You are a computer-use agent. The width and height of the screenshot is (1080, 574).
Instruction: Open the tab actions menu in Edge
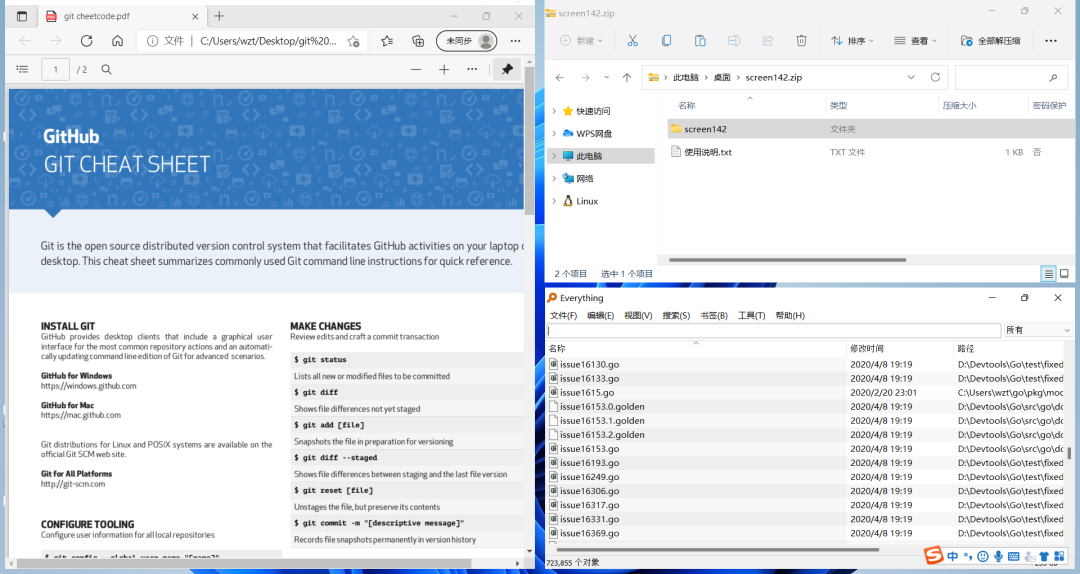(x=22, y=16)
